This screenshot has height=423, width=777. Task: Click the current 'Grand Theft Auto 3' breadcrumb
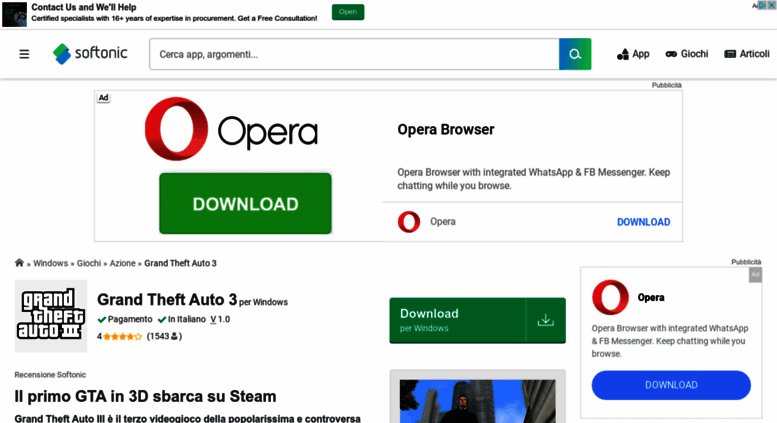pyautogui.click(x=180, y=263)
